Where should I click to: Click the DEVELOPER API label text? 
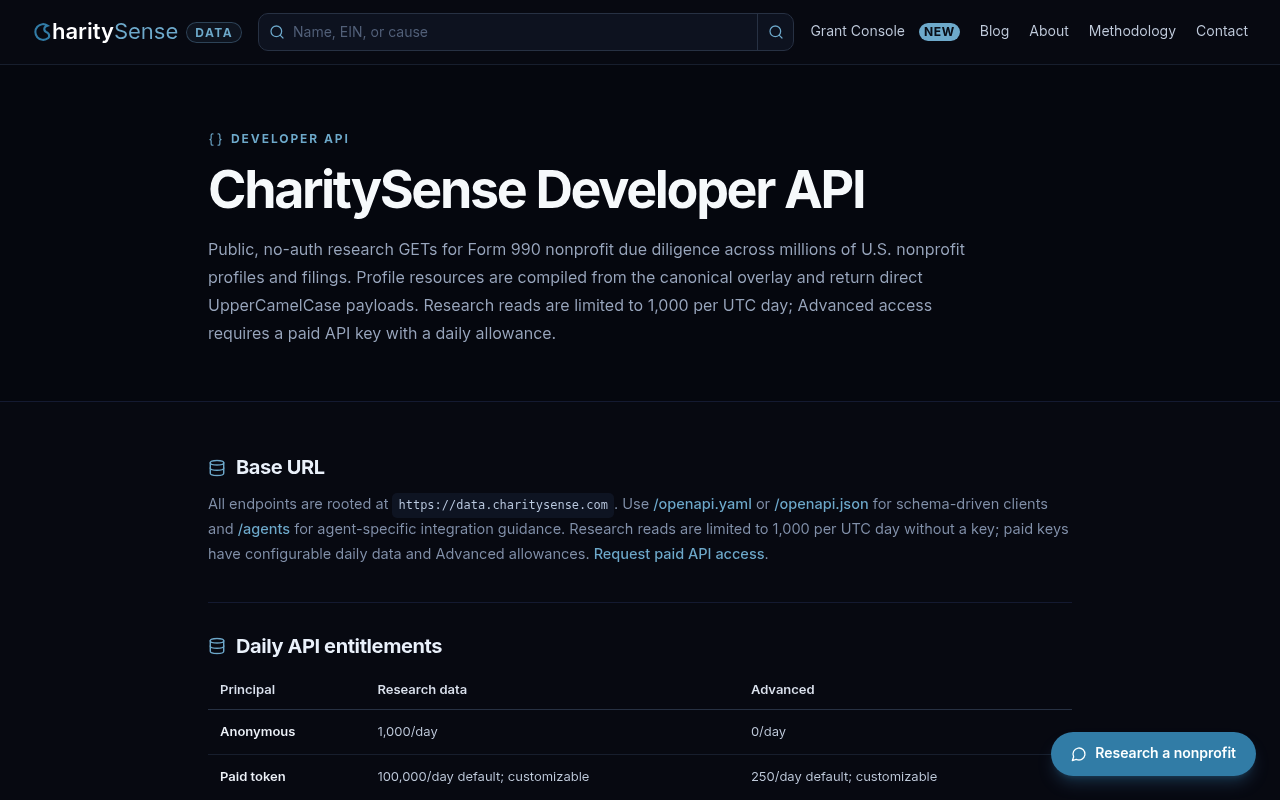290,139
